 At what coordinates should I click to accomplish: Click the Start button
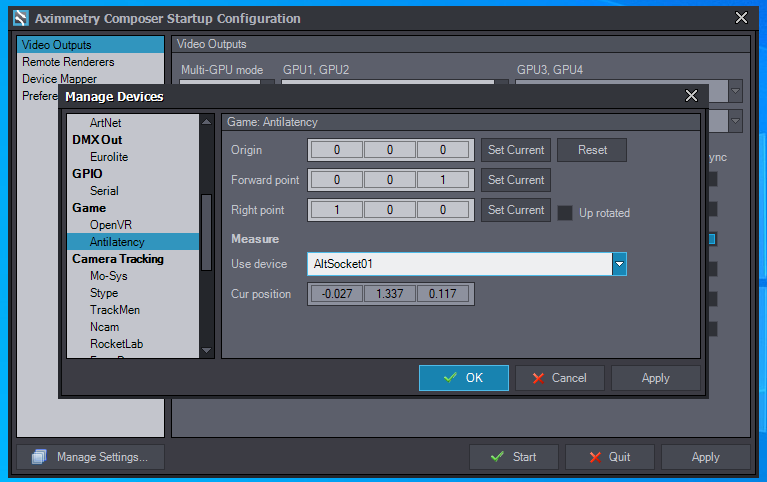[514, 457]
